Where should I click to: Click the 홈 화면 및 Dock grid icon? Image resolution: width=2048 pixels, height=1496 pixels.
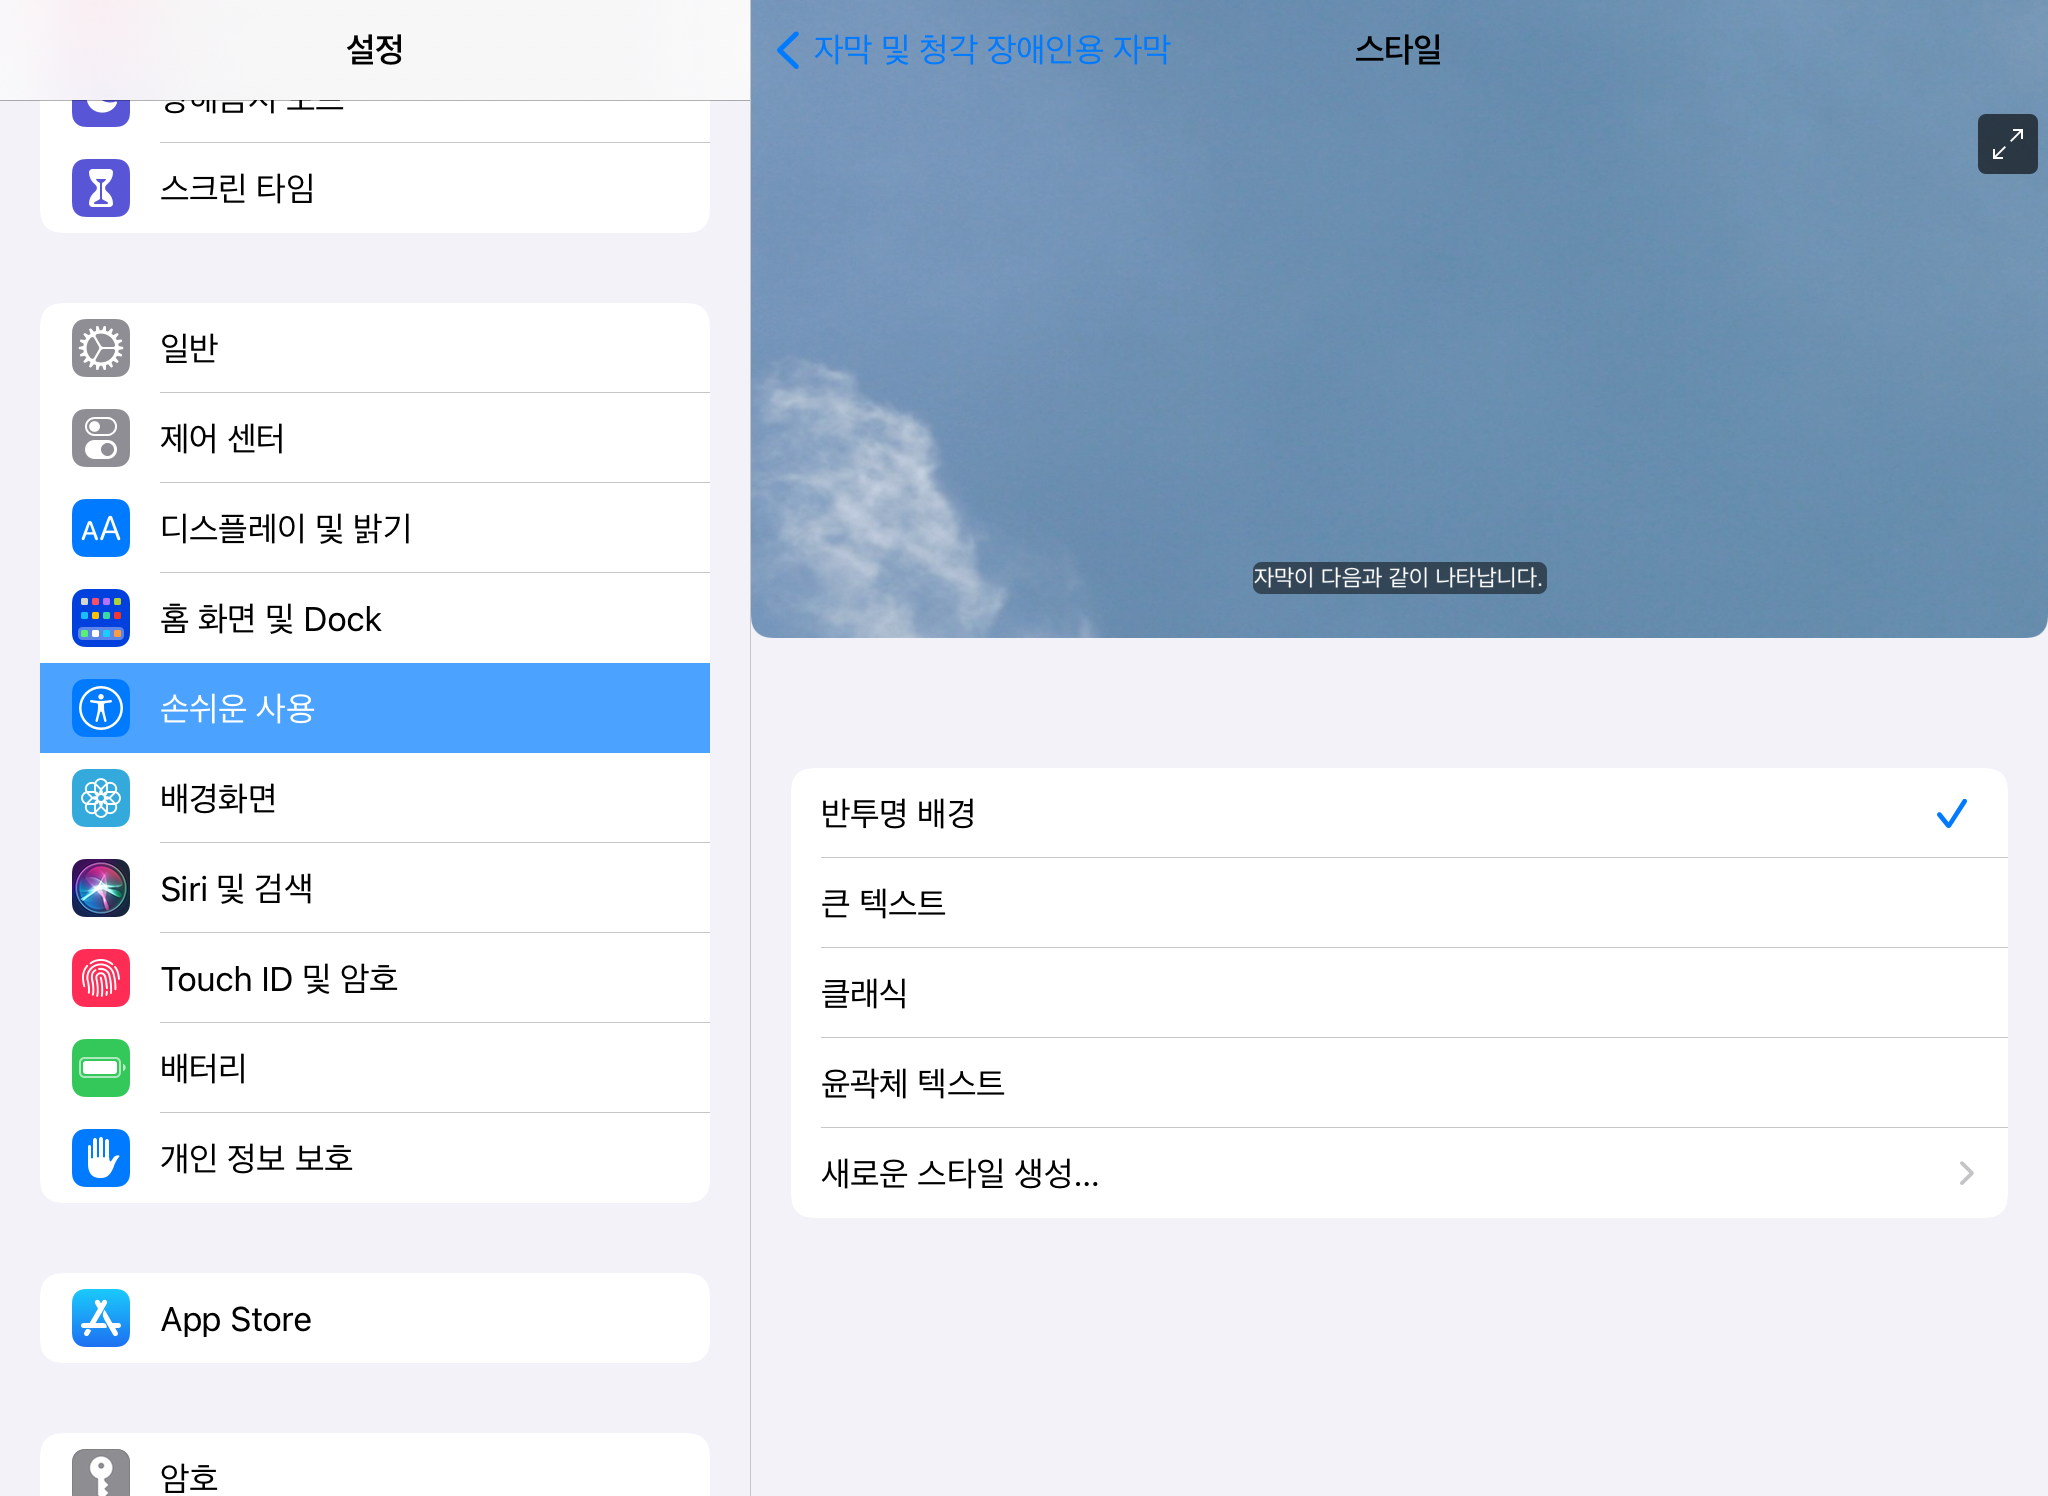click(101, 618)
